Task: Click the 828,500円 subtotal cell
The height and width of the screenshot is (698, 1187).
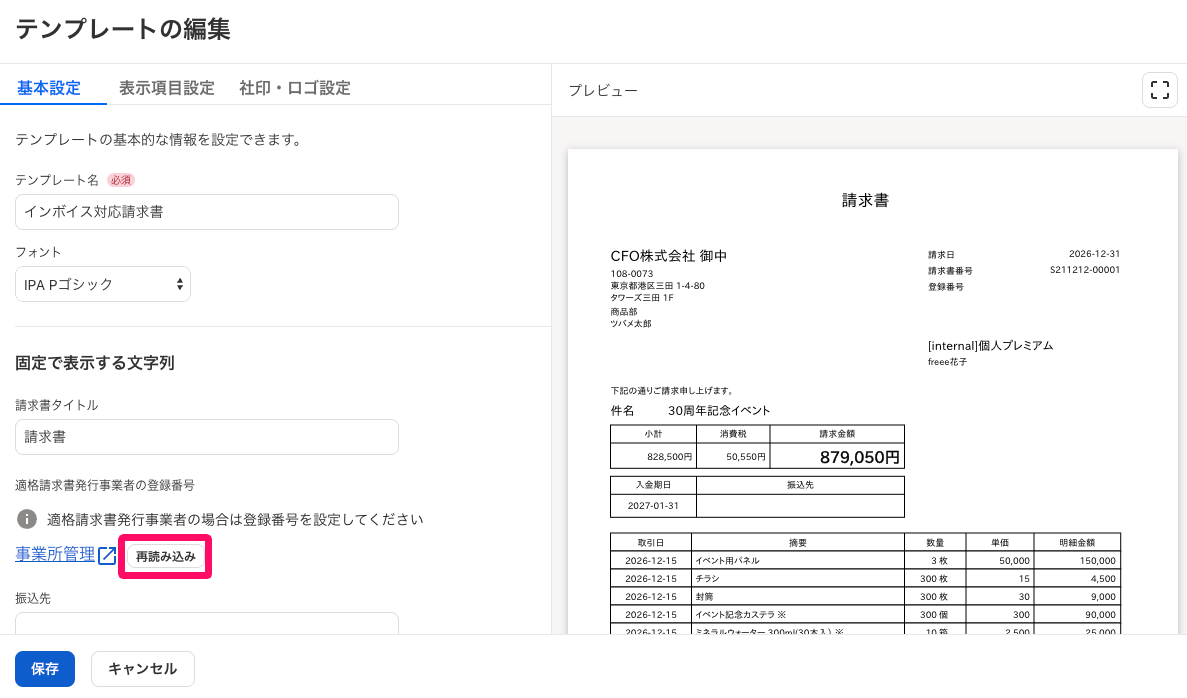Action: [x=653, y=457]
